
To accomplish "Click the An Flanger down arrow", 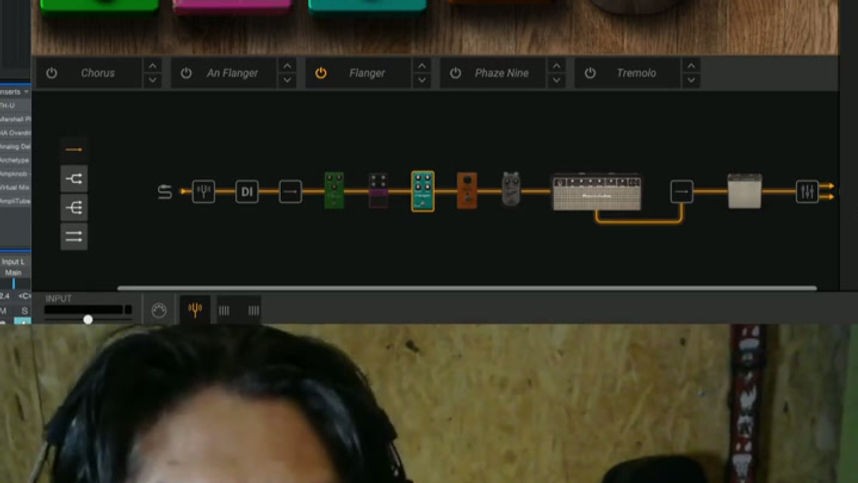I will [x=287, y=80].
